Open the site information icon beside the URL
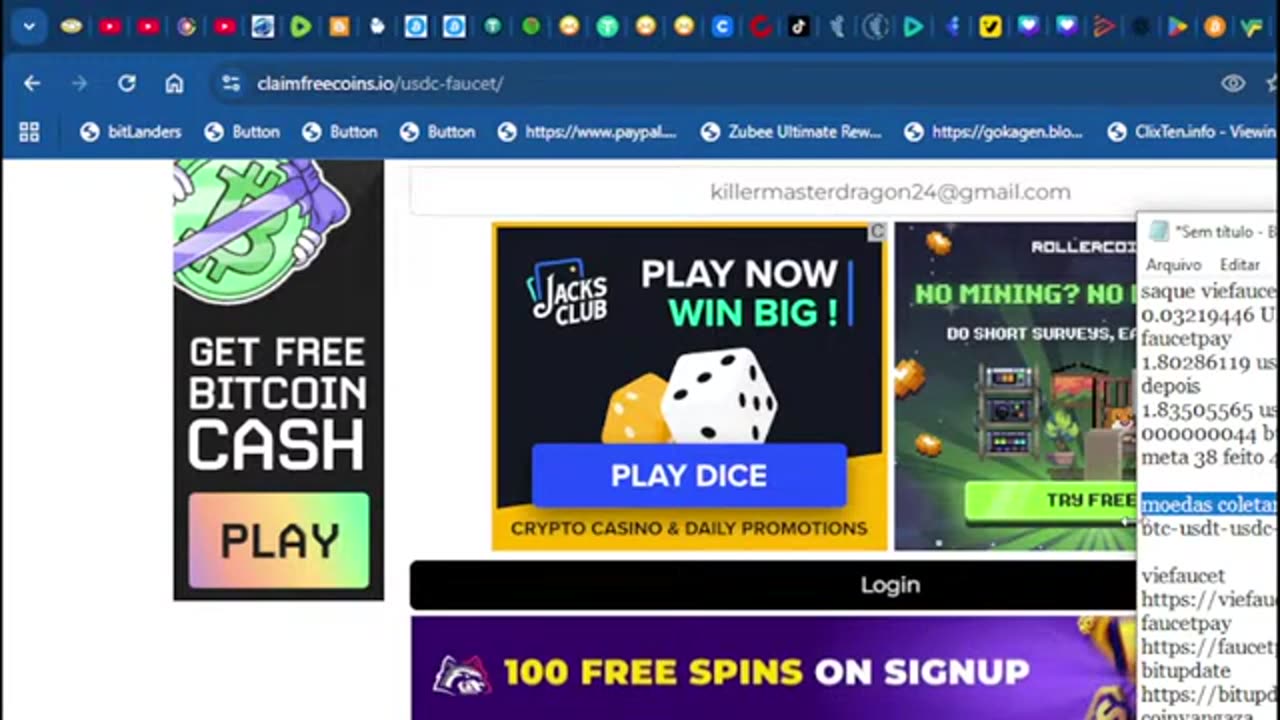This screenshot has width=1280, height=720. [x=231, y=84]
